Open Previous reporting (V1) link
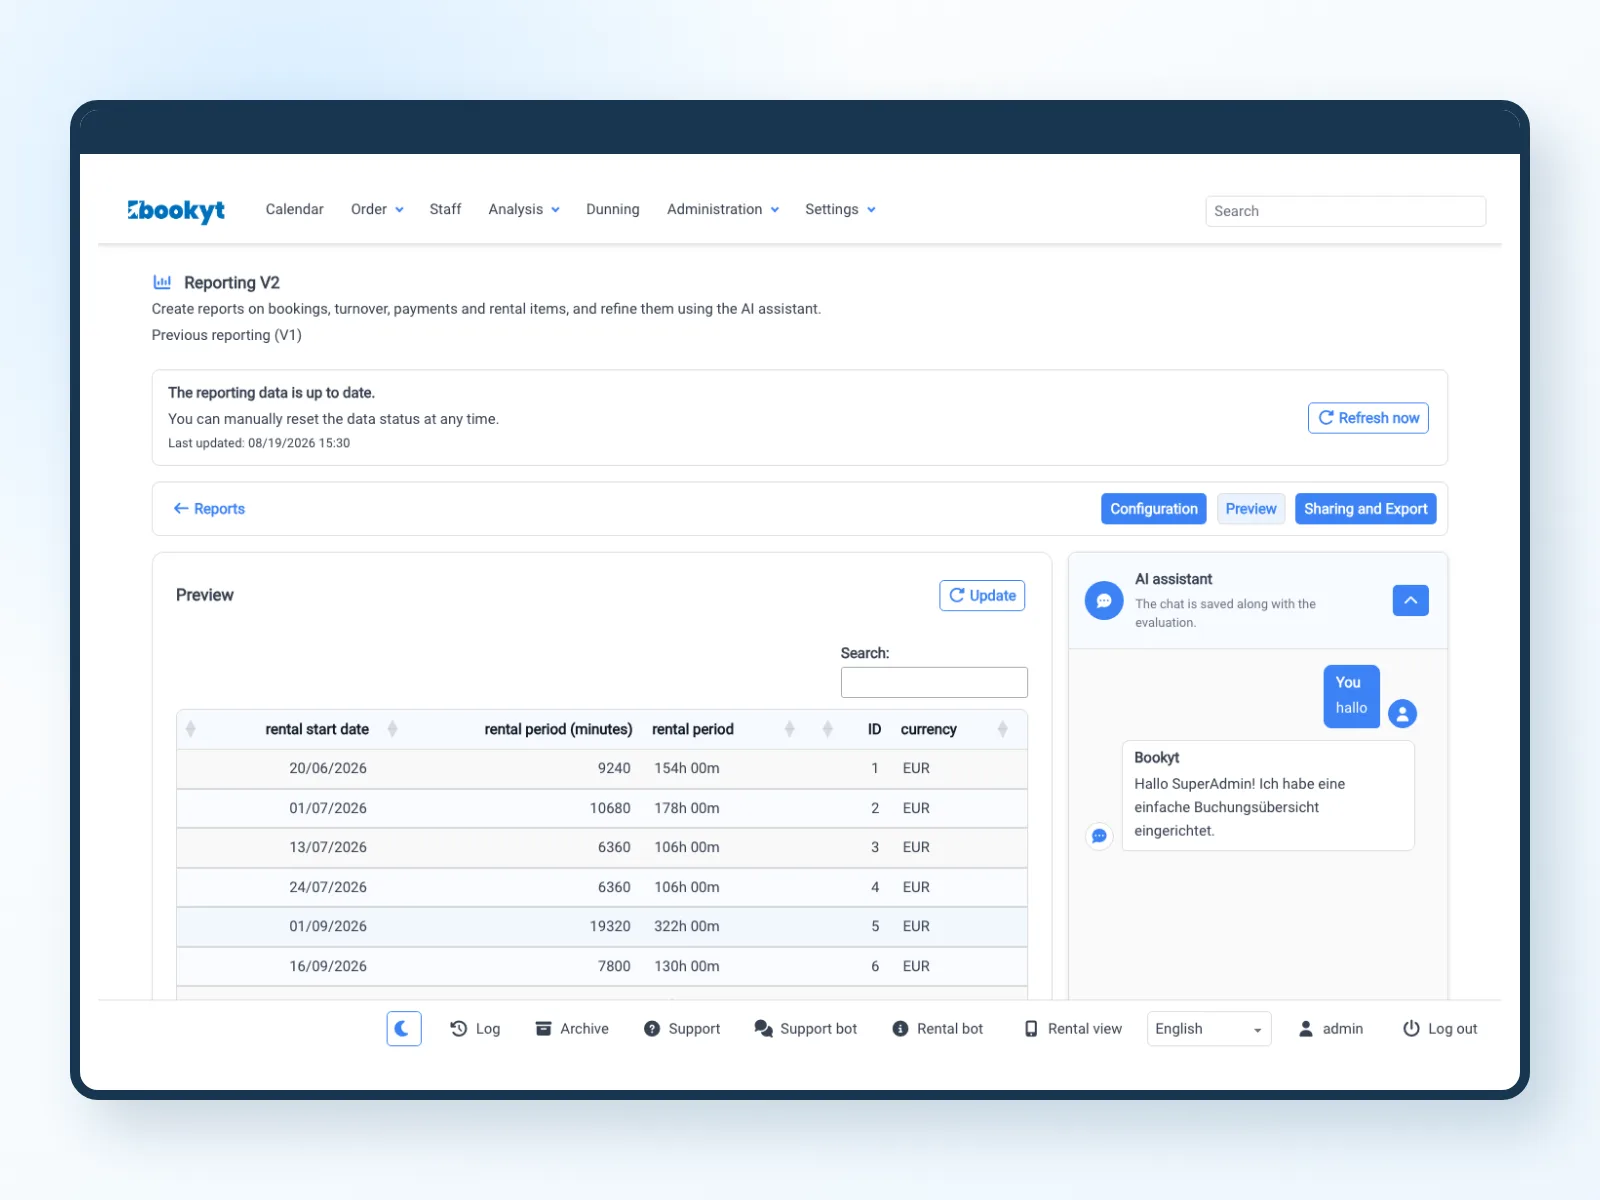This screenshot has width=1600, height=1200. coord(227,335)
